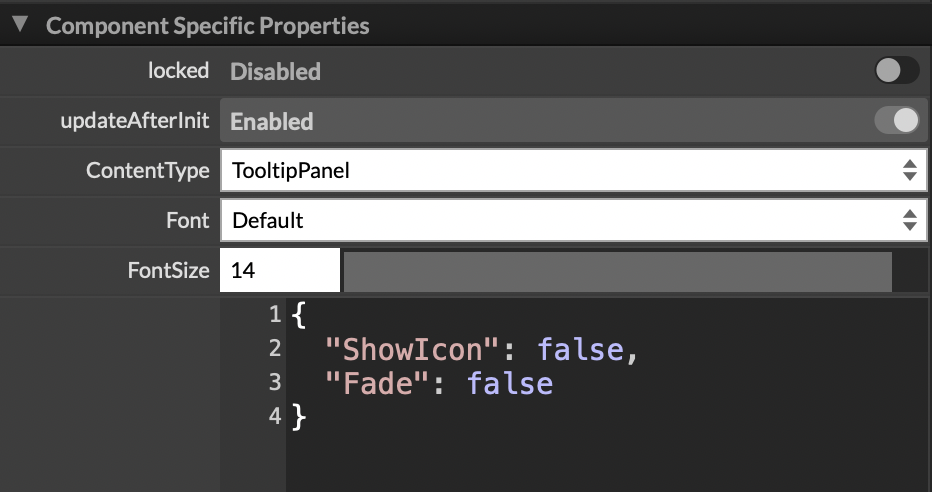Click line number 3 in the editor gutter
The image size is (932, 492).
(275, 383)
